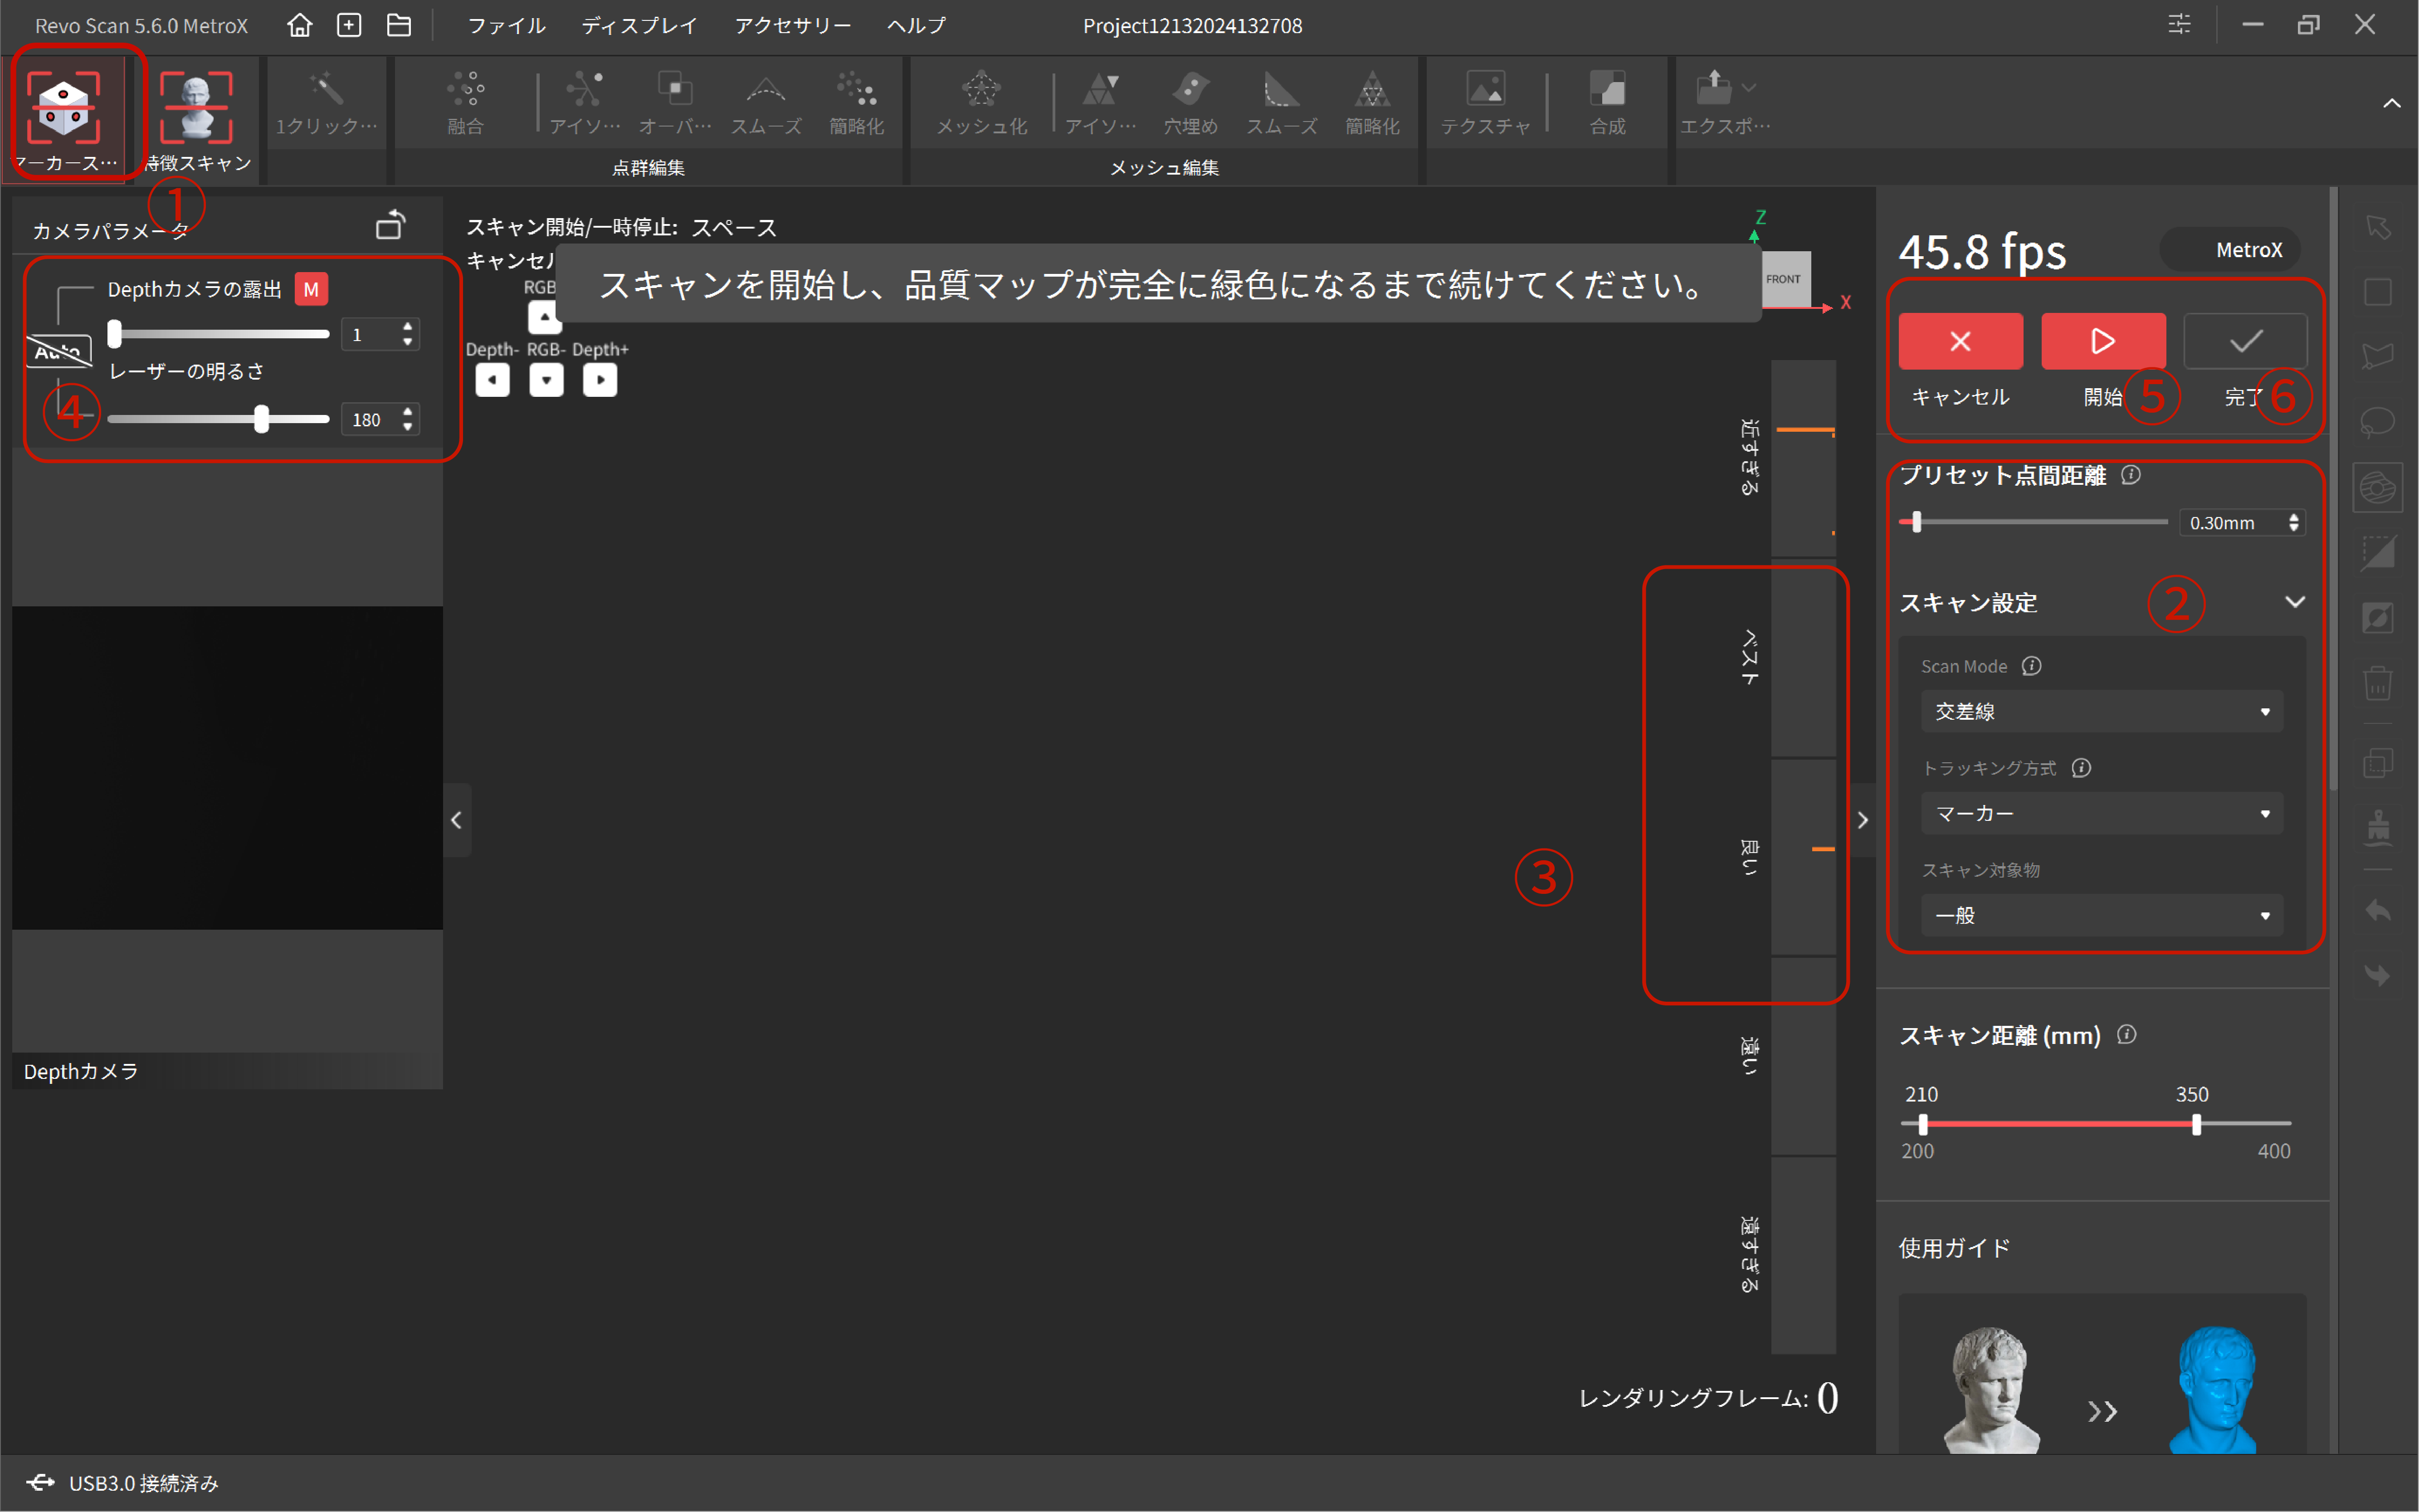Open the Scan Mode dropdown (交差線)
Viewport: 2419px width, 1512px height.
[2101, 711]
